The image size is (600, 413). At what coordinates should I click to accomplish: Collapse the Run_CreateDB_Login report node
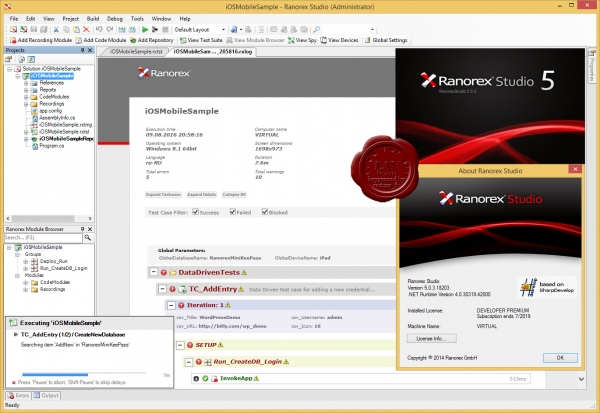pos(189,362)
